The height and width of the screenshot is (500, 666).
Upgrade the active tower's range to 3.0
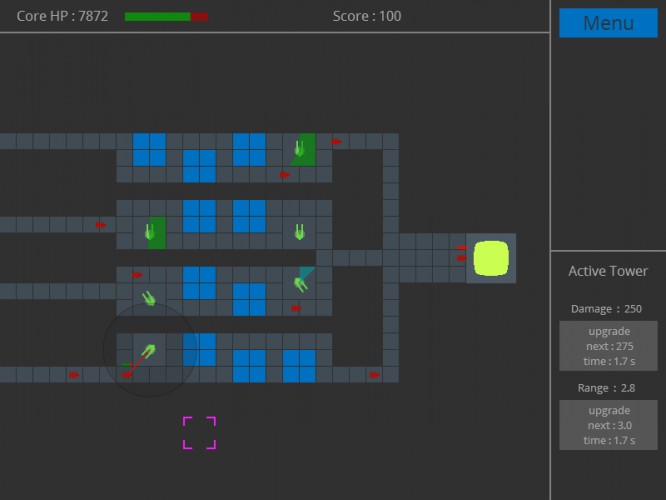[608, 425]
